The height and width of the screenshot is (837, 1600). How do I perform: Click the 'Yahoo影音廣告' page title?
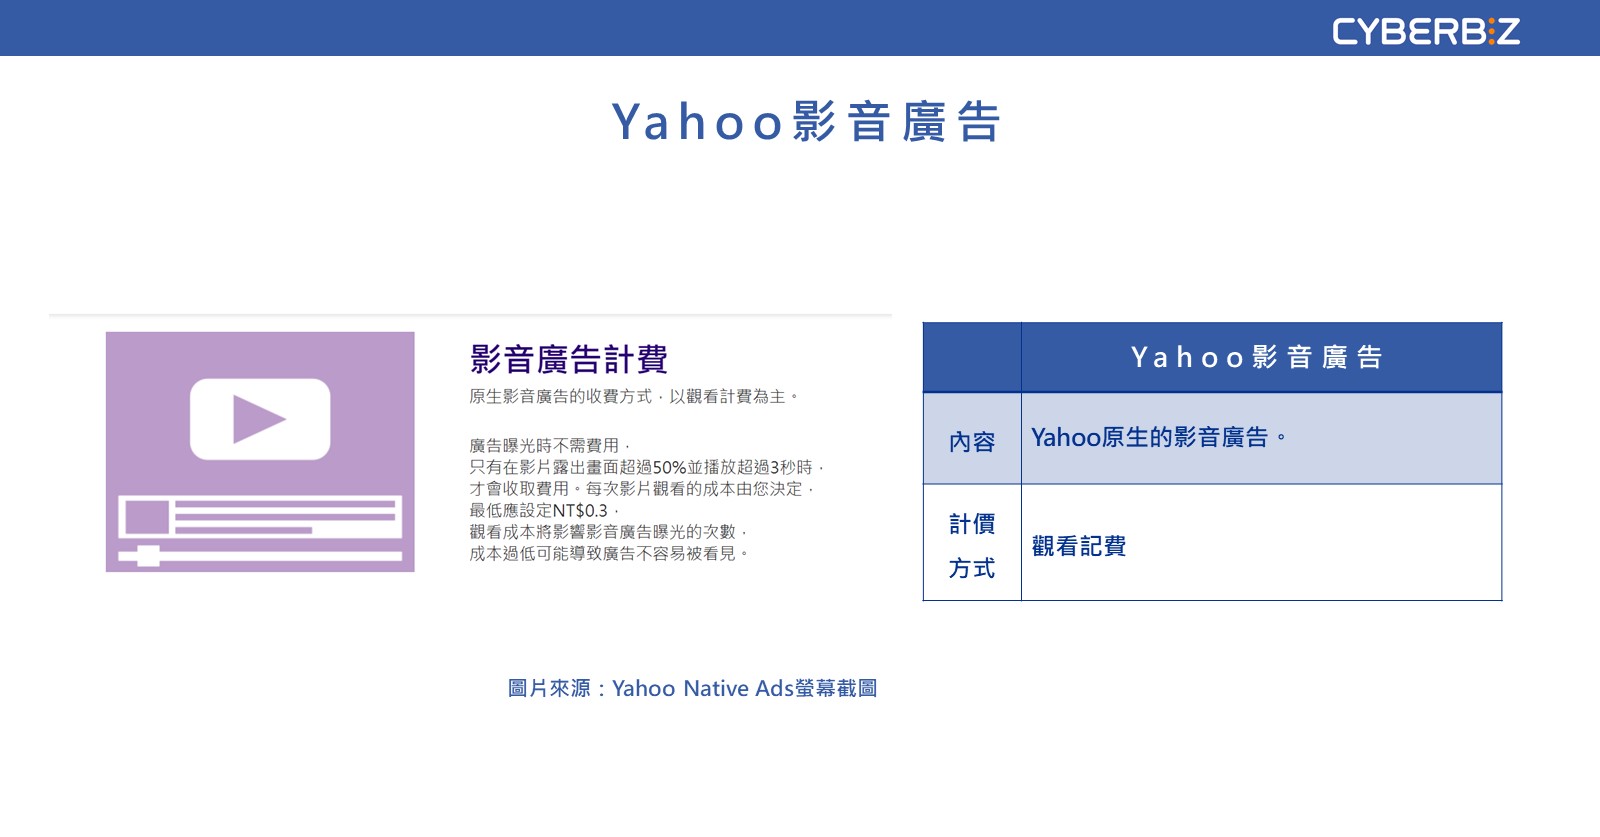[x=806, y=122]
